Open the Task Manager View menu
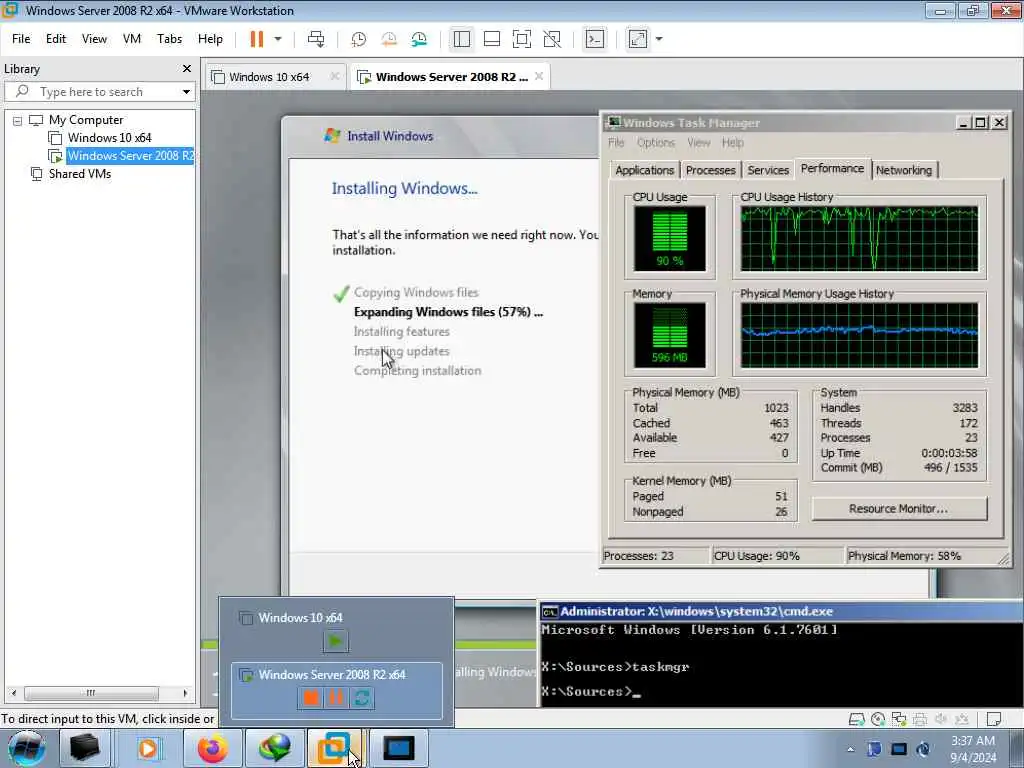The height and width of the screenshot is (768, 1024). [698, 142]
